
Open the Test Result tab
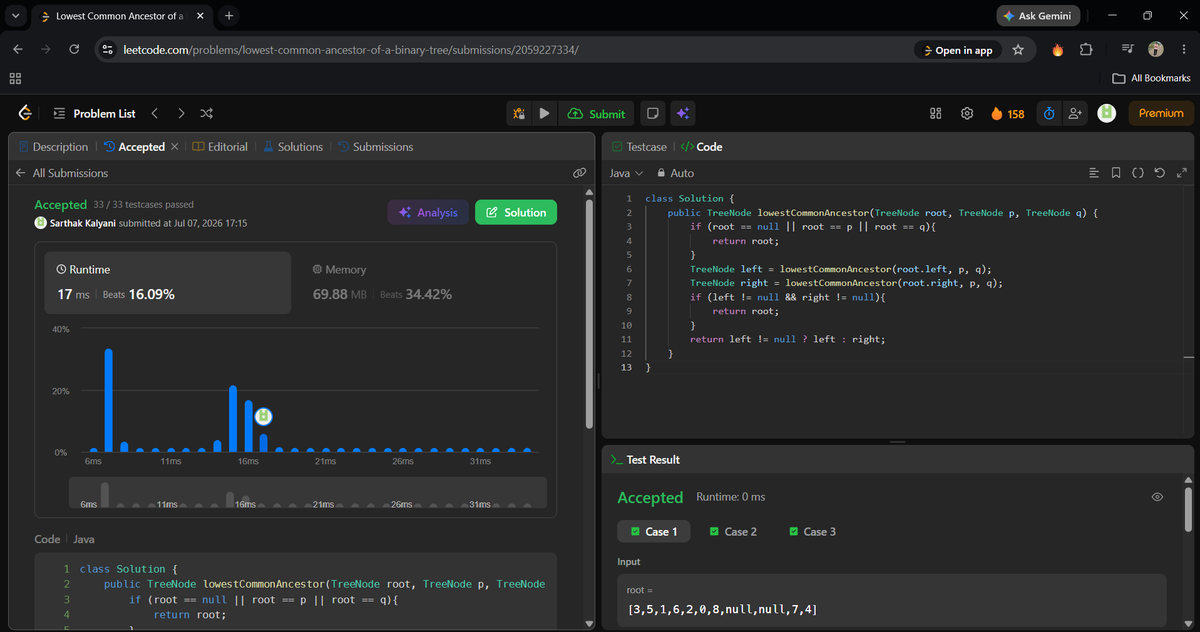coord(645,460)
